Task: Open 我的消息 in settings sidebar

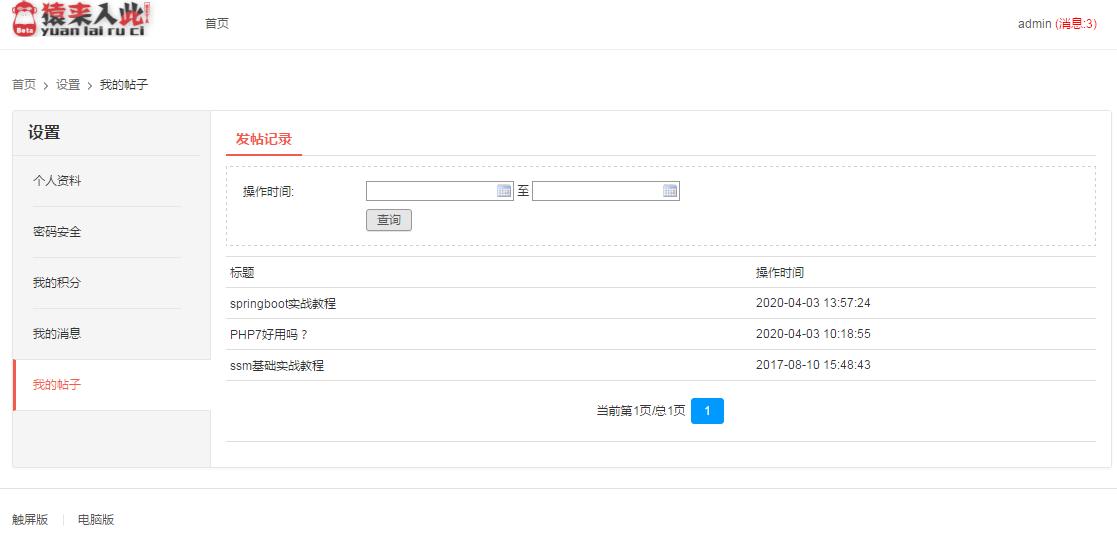Action: 57,334
